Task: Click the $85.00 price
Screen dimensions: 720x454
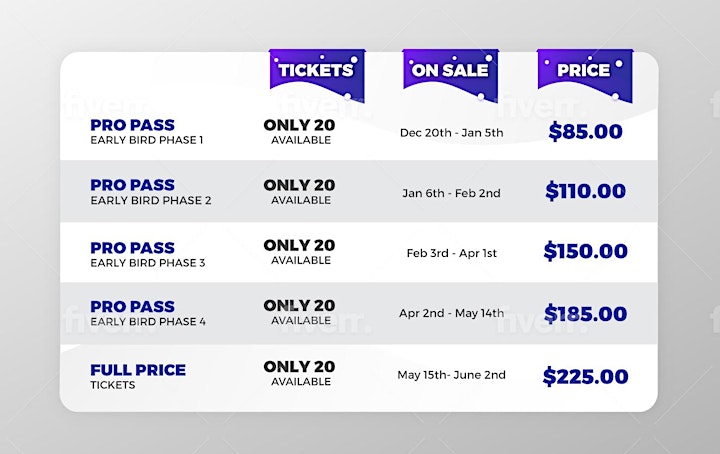Action: [585, 132]
